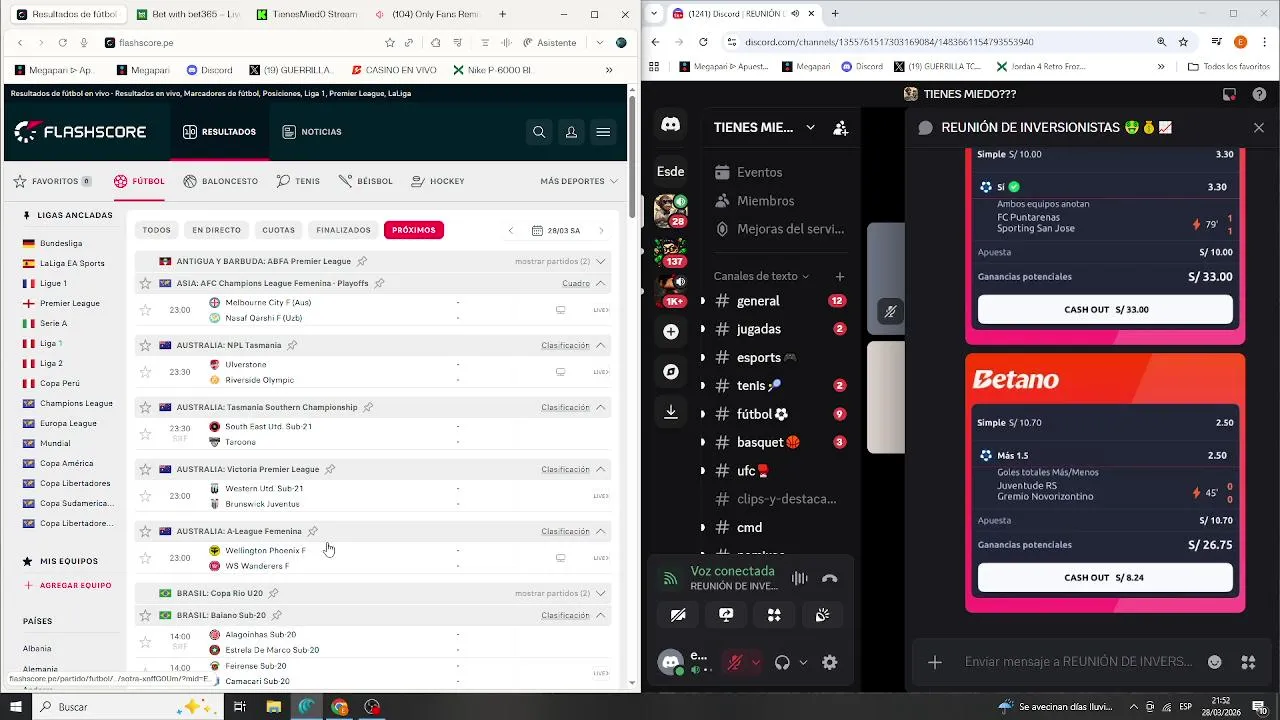Screen dimensions: 1280x720
Task: Star the Western Utd Sub-21 match
Action: pyautogui.click(x=145, y=496)
